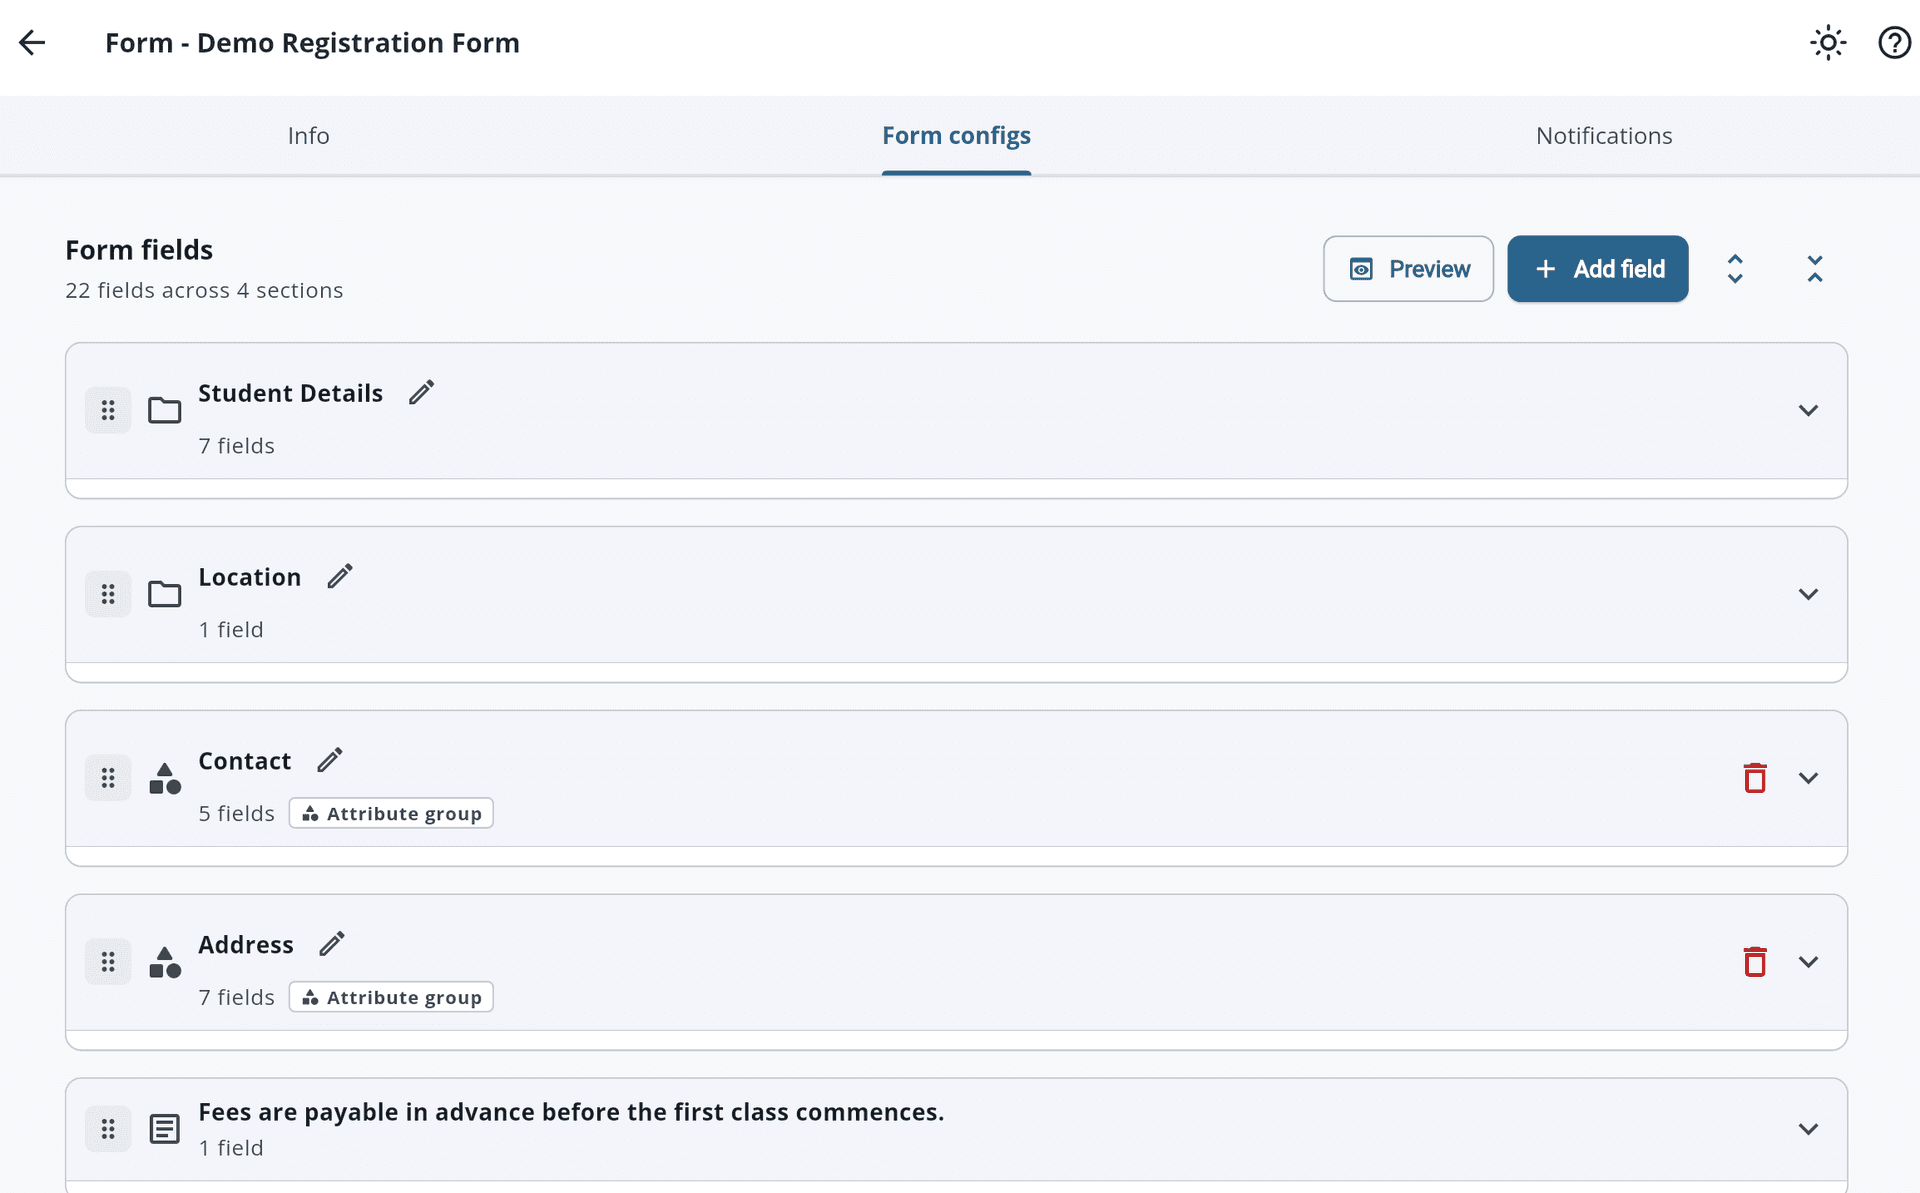Expand the Student Details section
The height and width of the screenshot is (1193, 1920).
pyautogui.click(x=1808, y=410)
